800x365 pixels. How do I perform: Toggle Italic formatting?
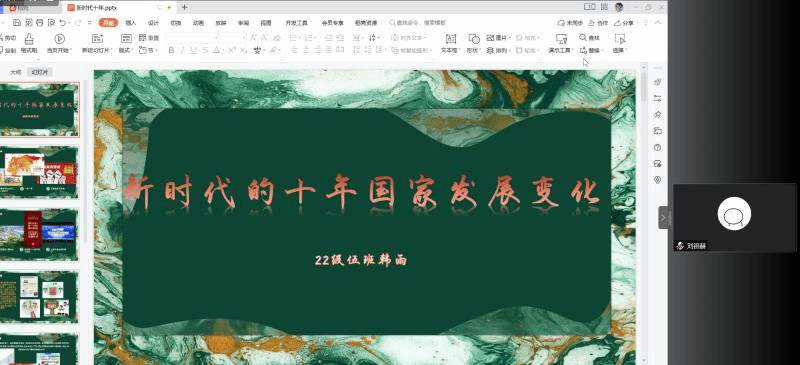[x=183, y=50]
